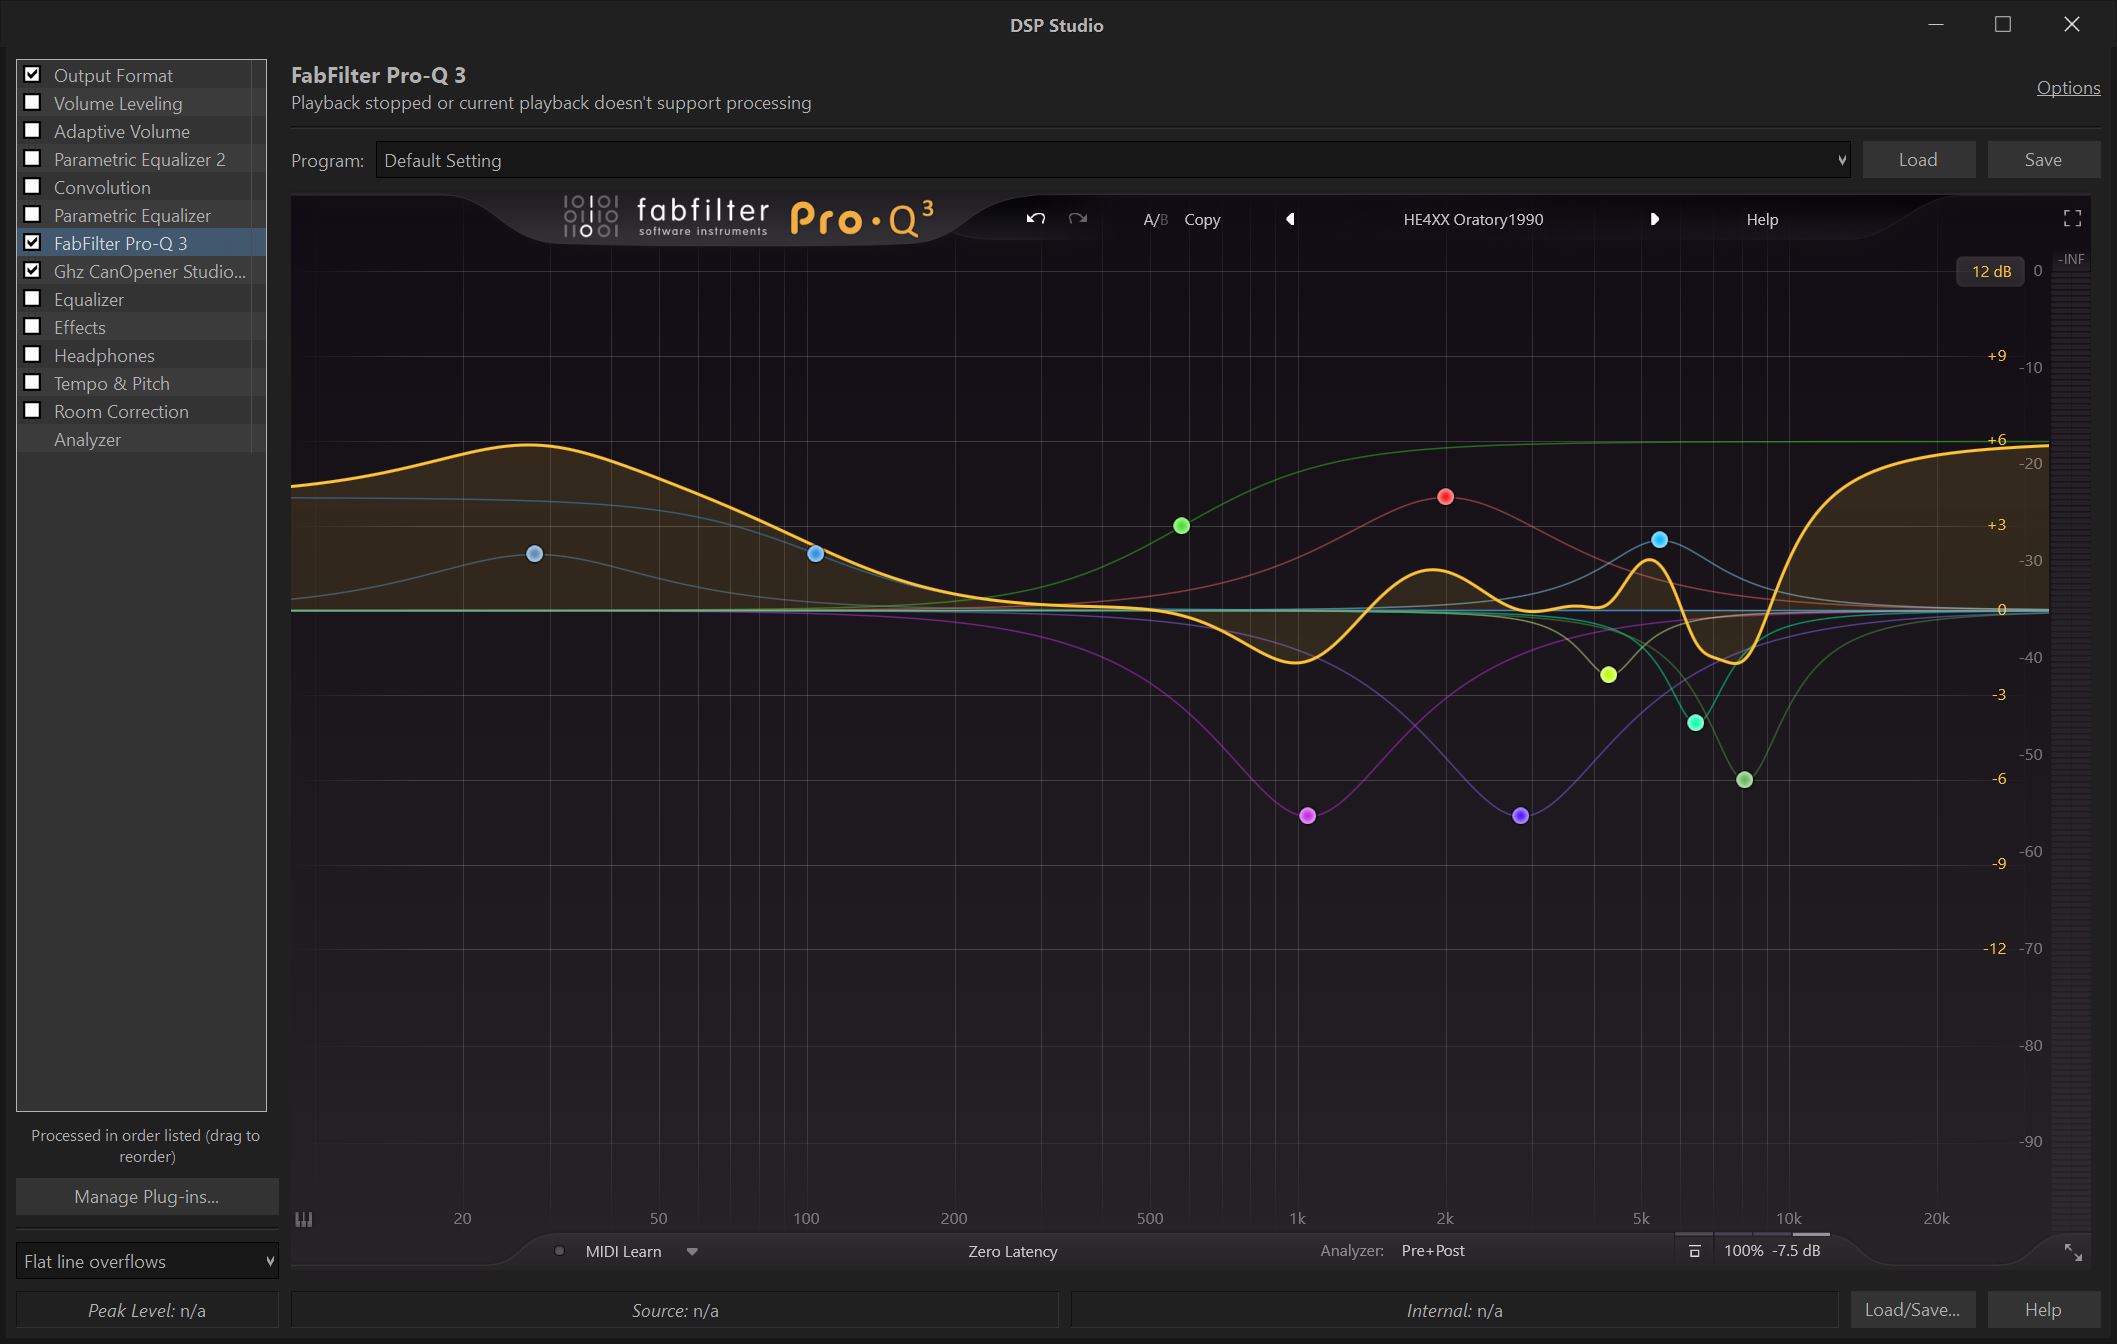
Task: Select the green EQ band near 500 Hz
Action: 1181,525
